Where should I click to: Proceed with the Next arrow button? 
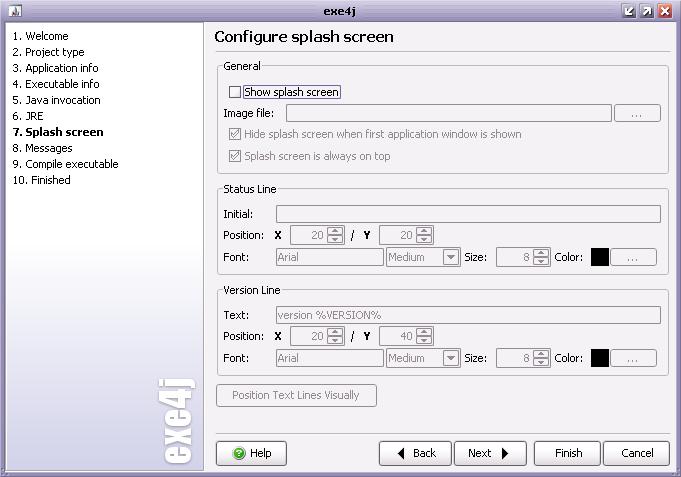(490, 453)
